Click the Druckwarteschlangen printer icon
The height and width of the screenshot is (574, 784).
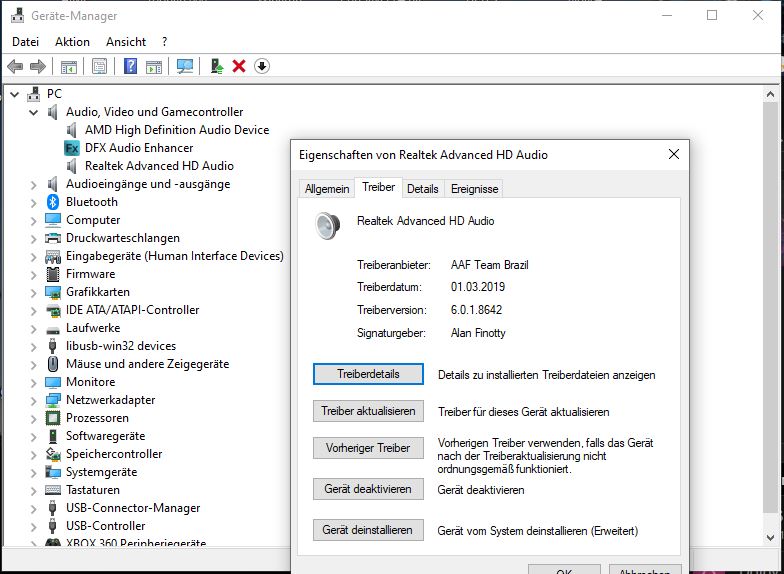53,238
